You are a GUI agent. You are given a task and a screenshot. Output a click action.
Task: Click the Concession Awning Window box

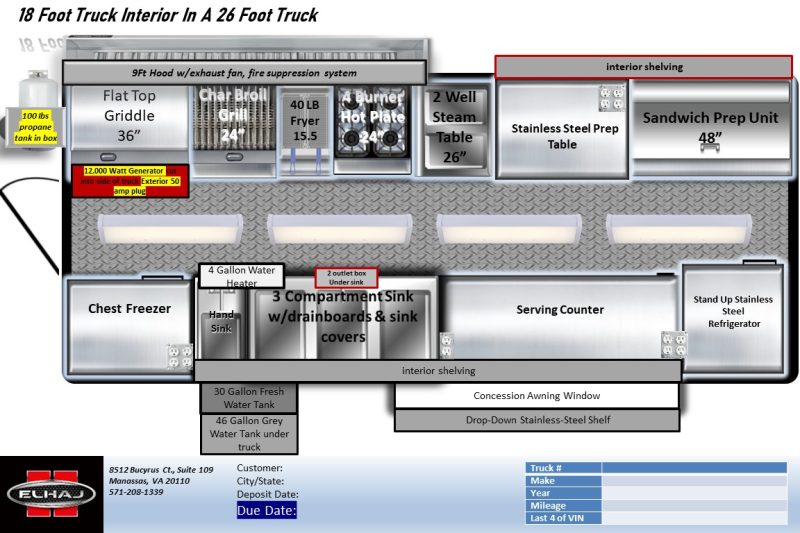click(536, 395)
